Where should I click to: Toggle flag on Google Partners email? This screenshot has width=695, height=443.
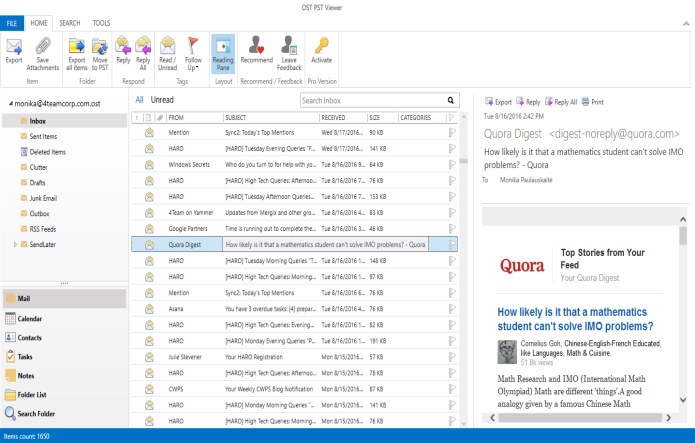452,228
